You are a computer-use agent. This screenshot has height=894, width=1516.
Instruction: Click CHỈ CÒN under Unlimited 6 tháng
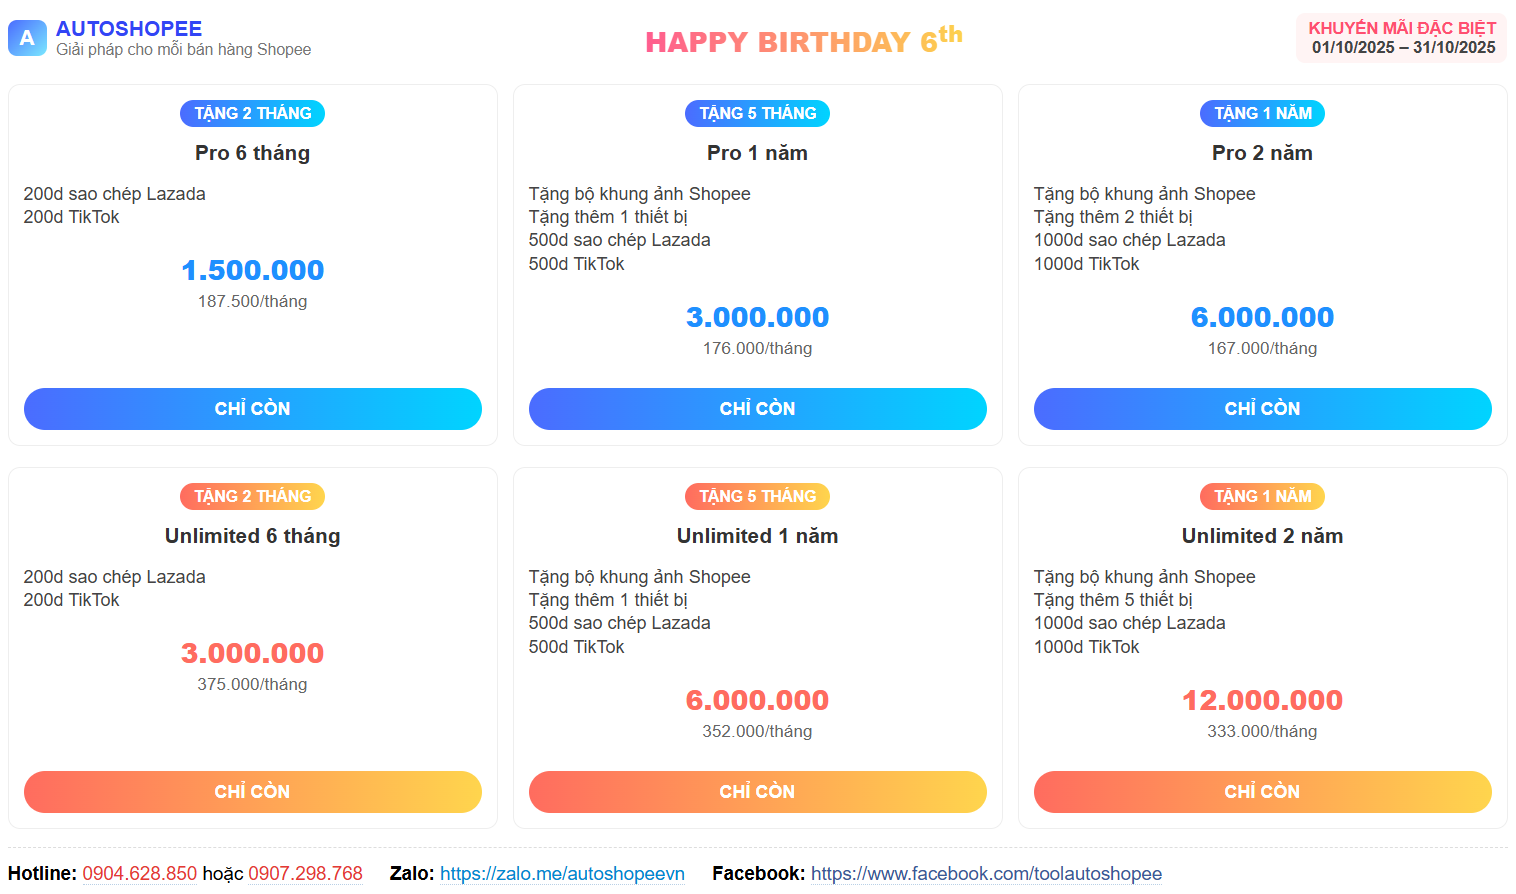point(252,792)
